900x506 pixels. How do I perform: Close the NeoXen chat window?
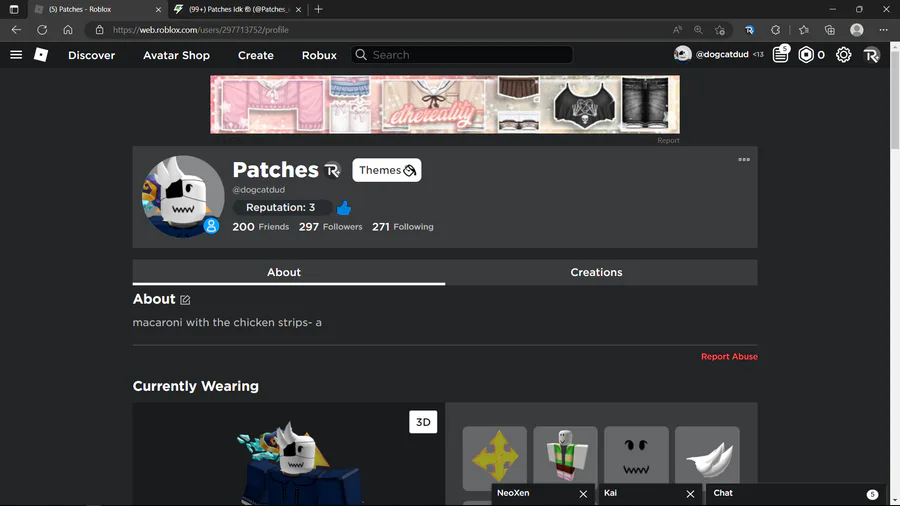coord(583,494)
